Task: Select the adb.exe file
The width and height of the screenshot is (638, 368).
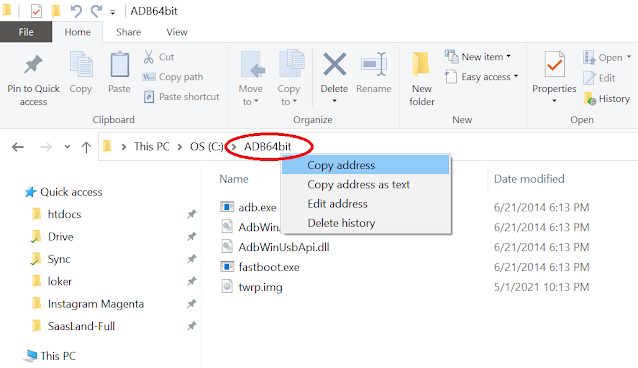Action: [x=249, y=207]
